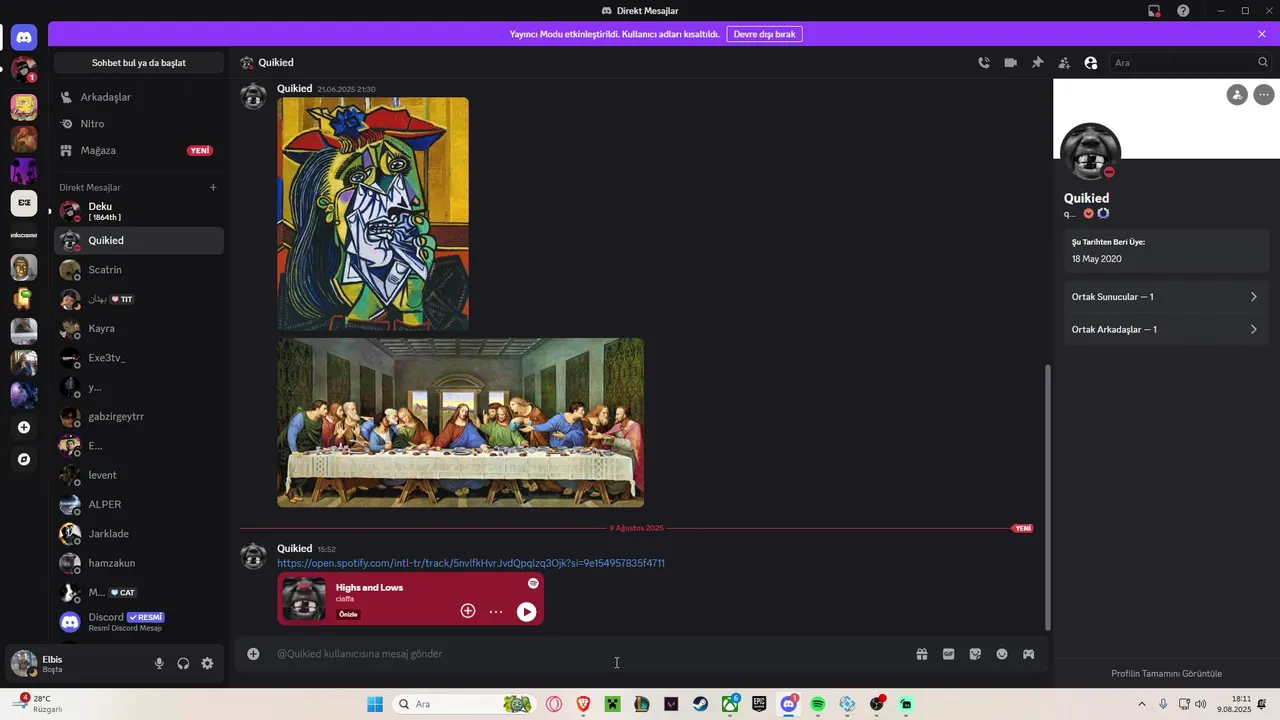Open Windows Start menu

(x=375, y=704)
